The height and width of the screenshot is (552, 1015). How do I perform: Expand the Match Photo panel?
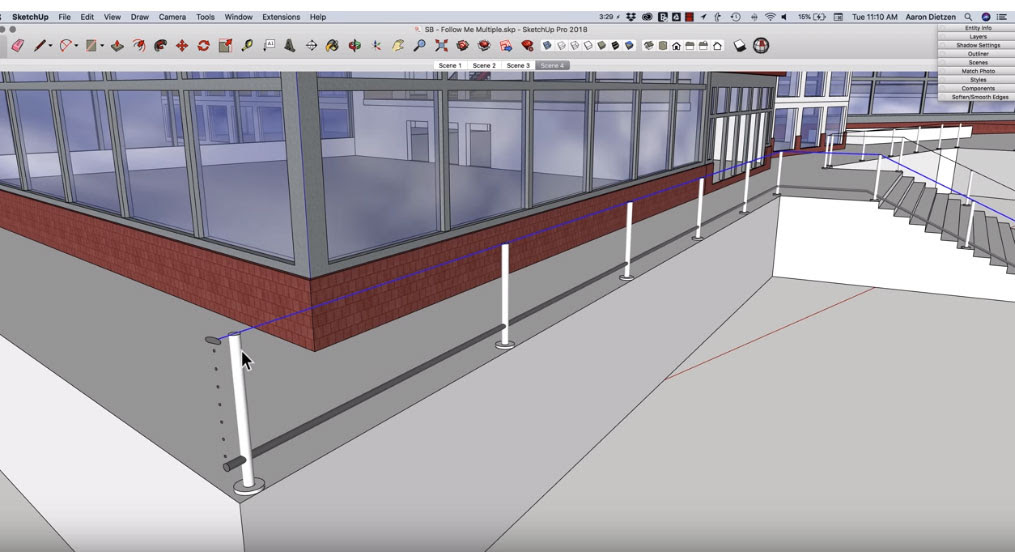pyautogui.click(x=977, y=71)
